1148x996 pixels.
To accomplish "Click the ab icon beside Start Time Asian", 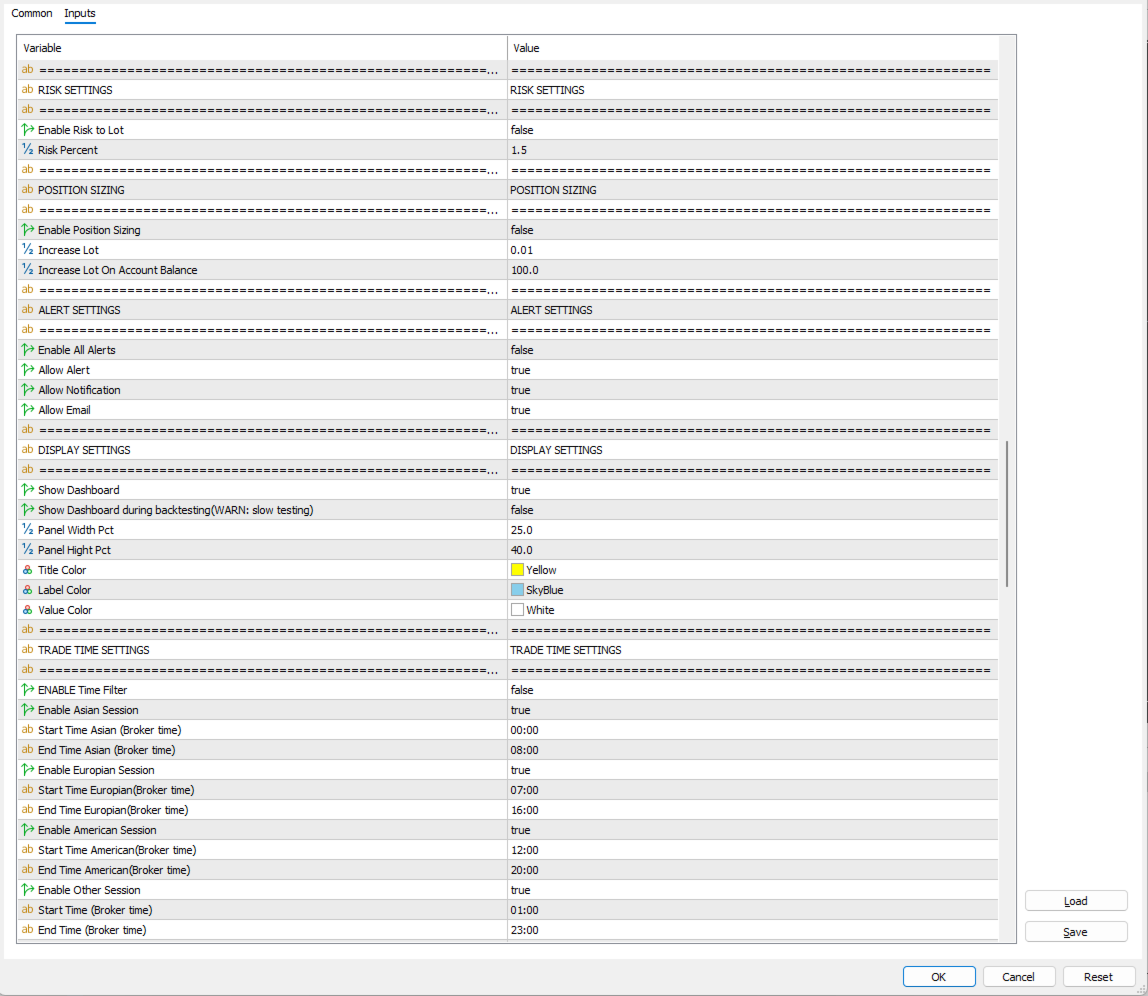I will 28,730.
